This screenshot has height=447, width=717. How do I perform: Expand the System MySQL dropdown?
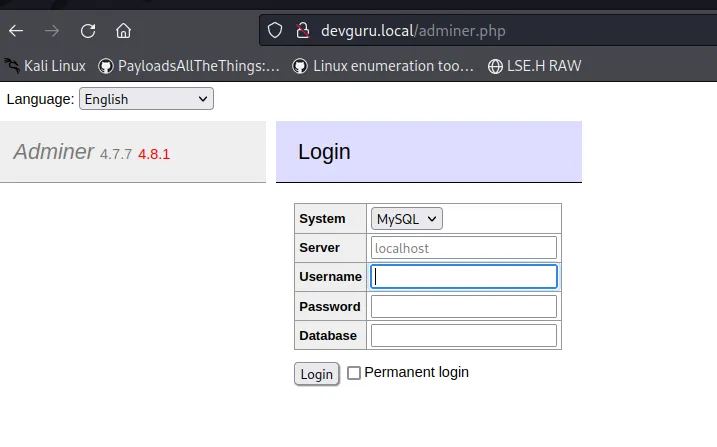tap(406, 218)
